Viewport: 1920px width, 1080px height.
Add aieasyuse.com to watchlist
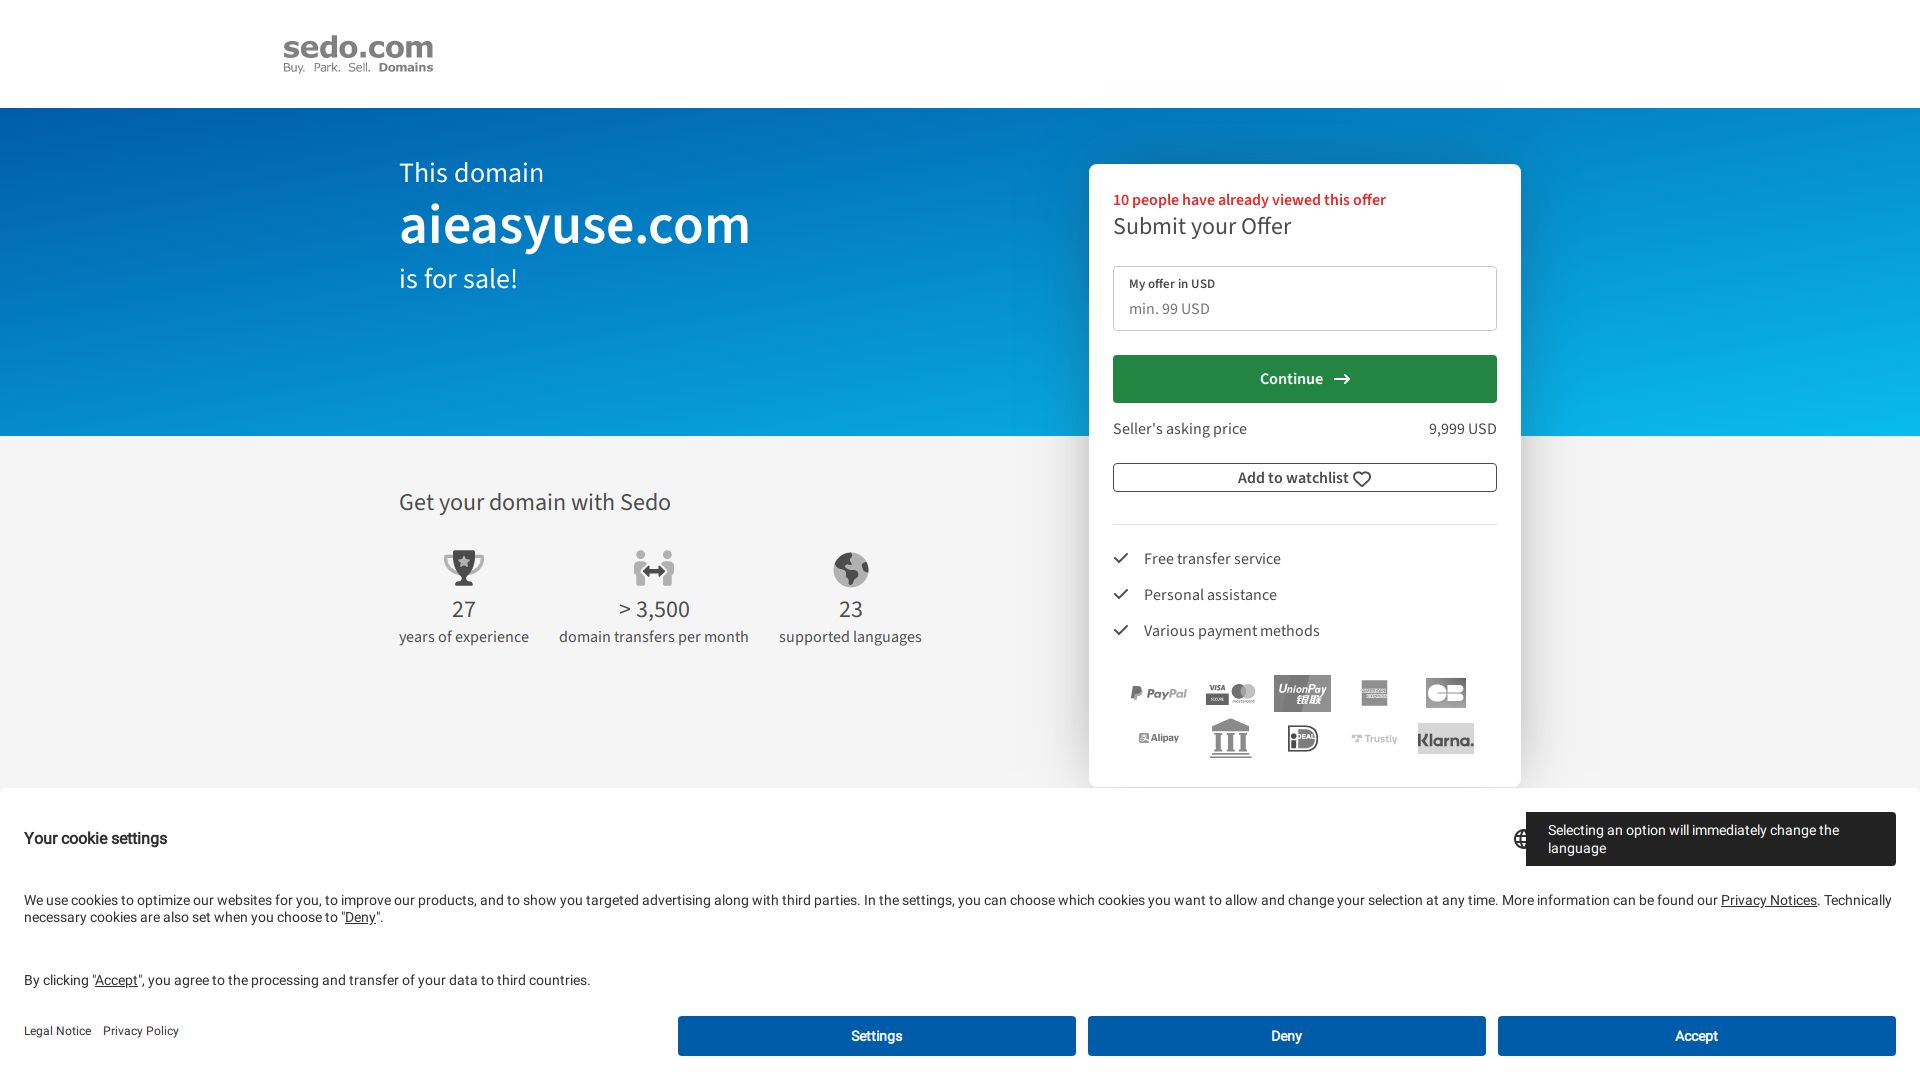[x=1304, y=477]
